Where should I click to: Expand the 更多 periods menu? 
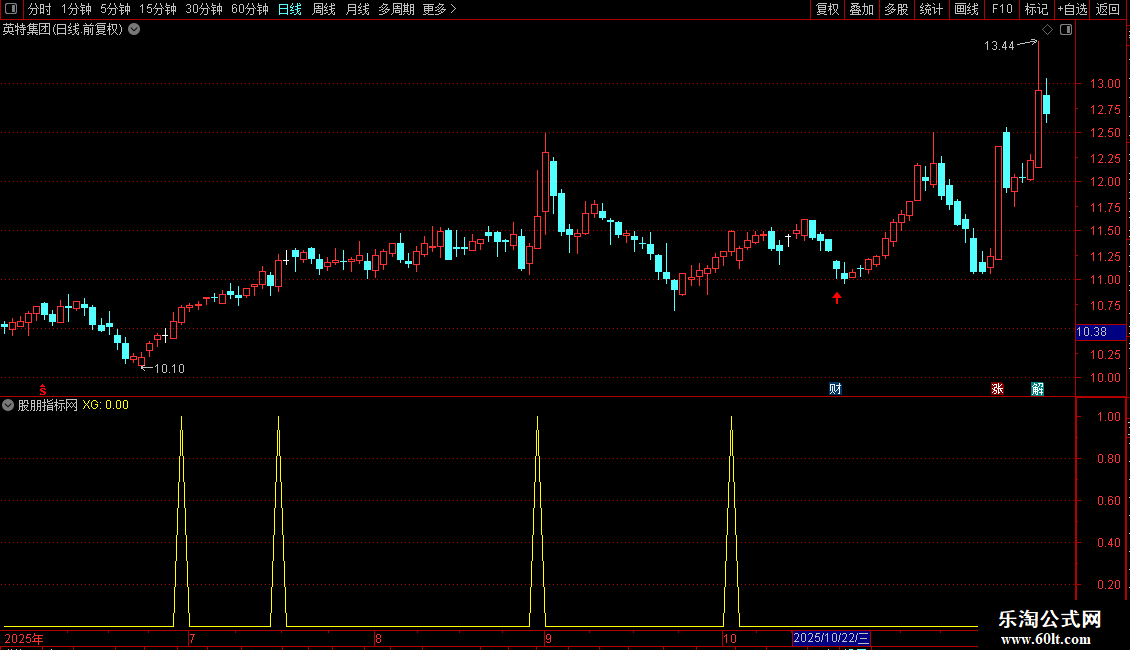[439, 9]
